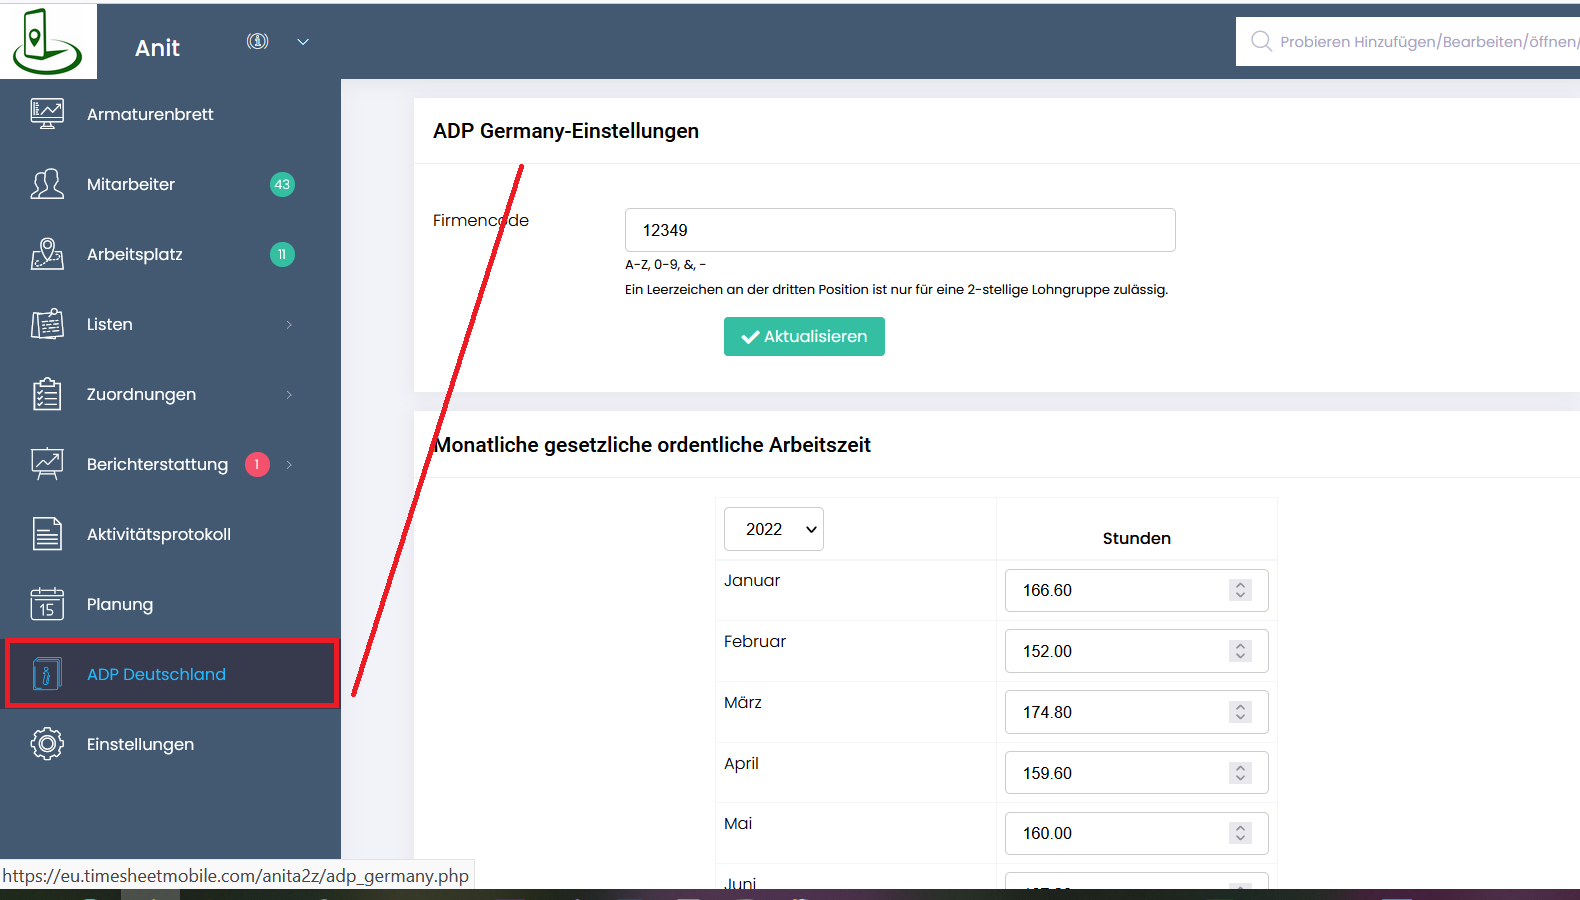The height and width of the screenshot is (900, 1580).
Task: Click the Arbeitsplatz badge showing 11
Action: tap(282, 254)
